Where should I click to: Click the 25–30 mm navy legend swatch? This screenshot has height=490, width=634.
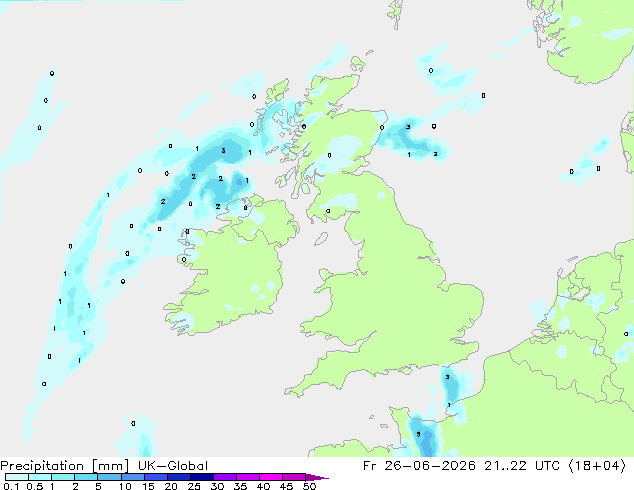click(202, 477)
